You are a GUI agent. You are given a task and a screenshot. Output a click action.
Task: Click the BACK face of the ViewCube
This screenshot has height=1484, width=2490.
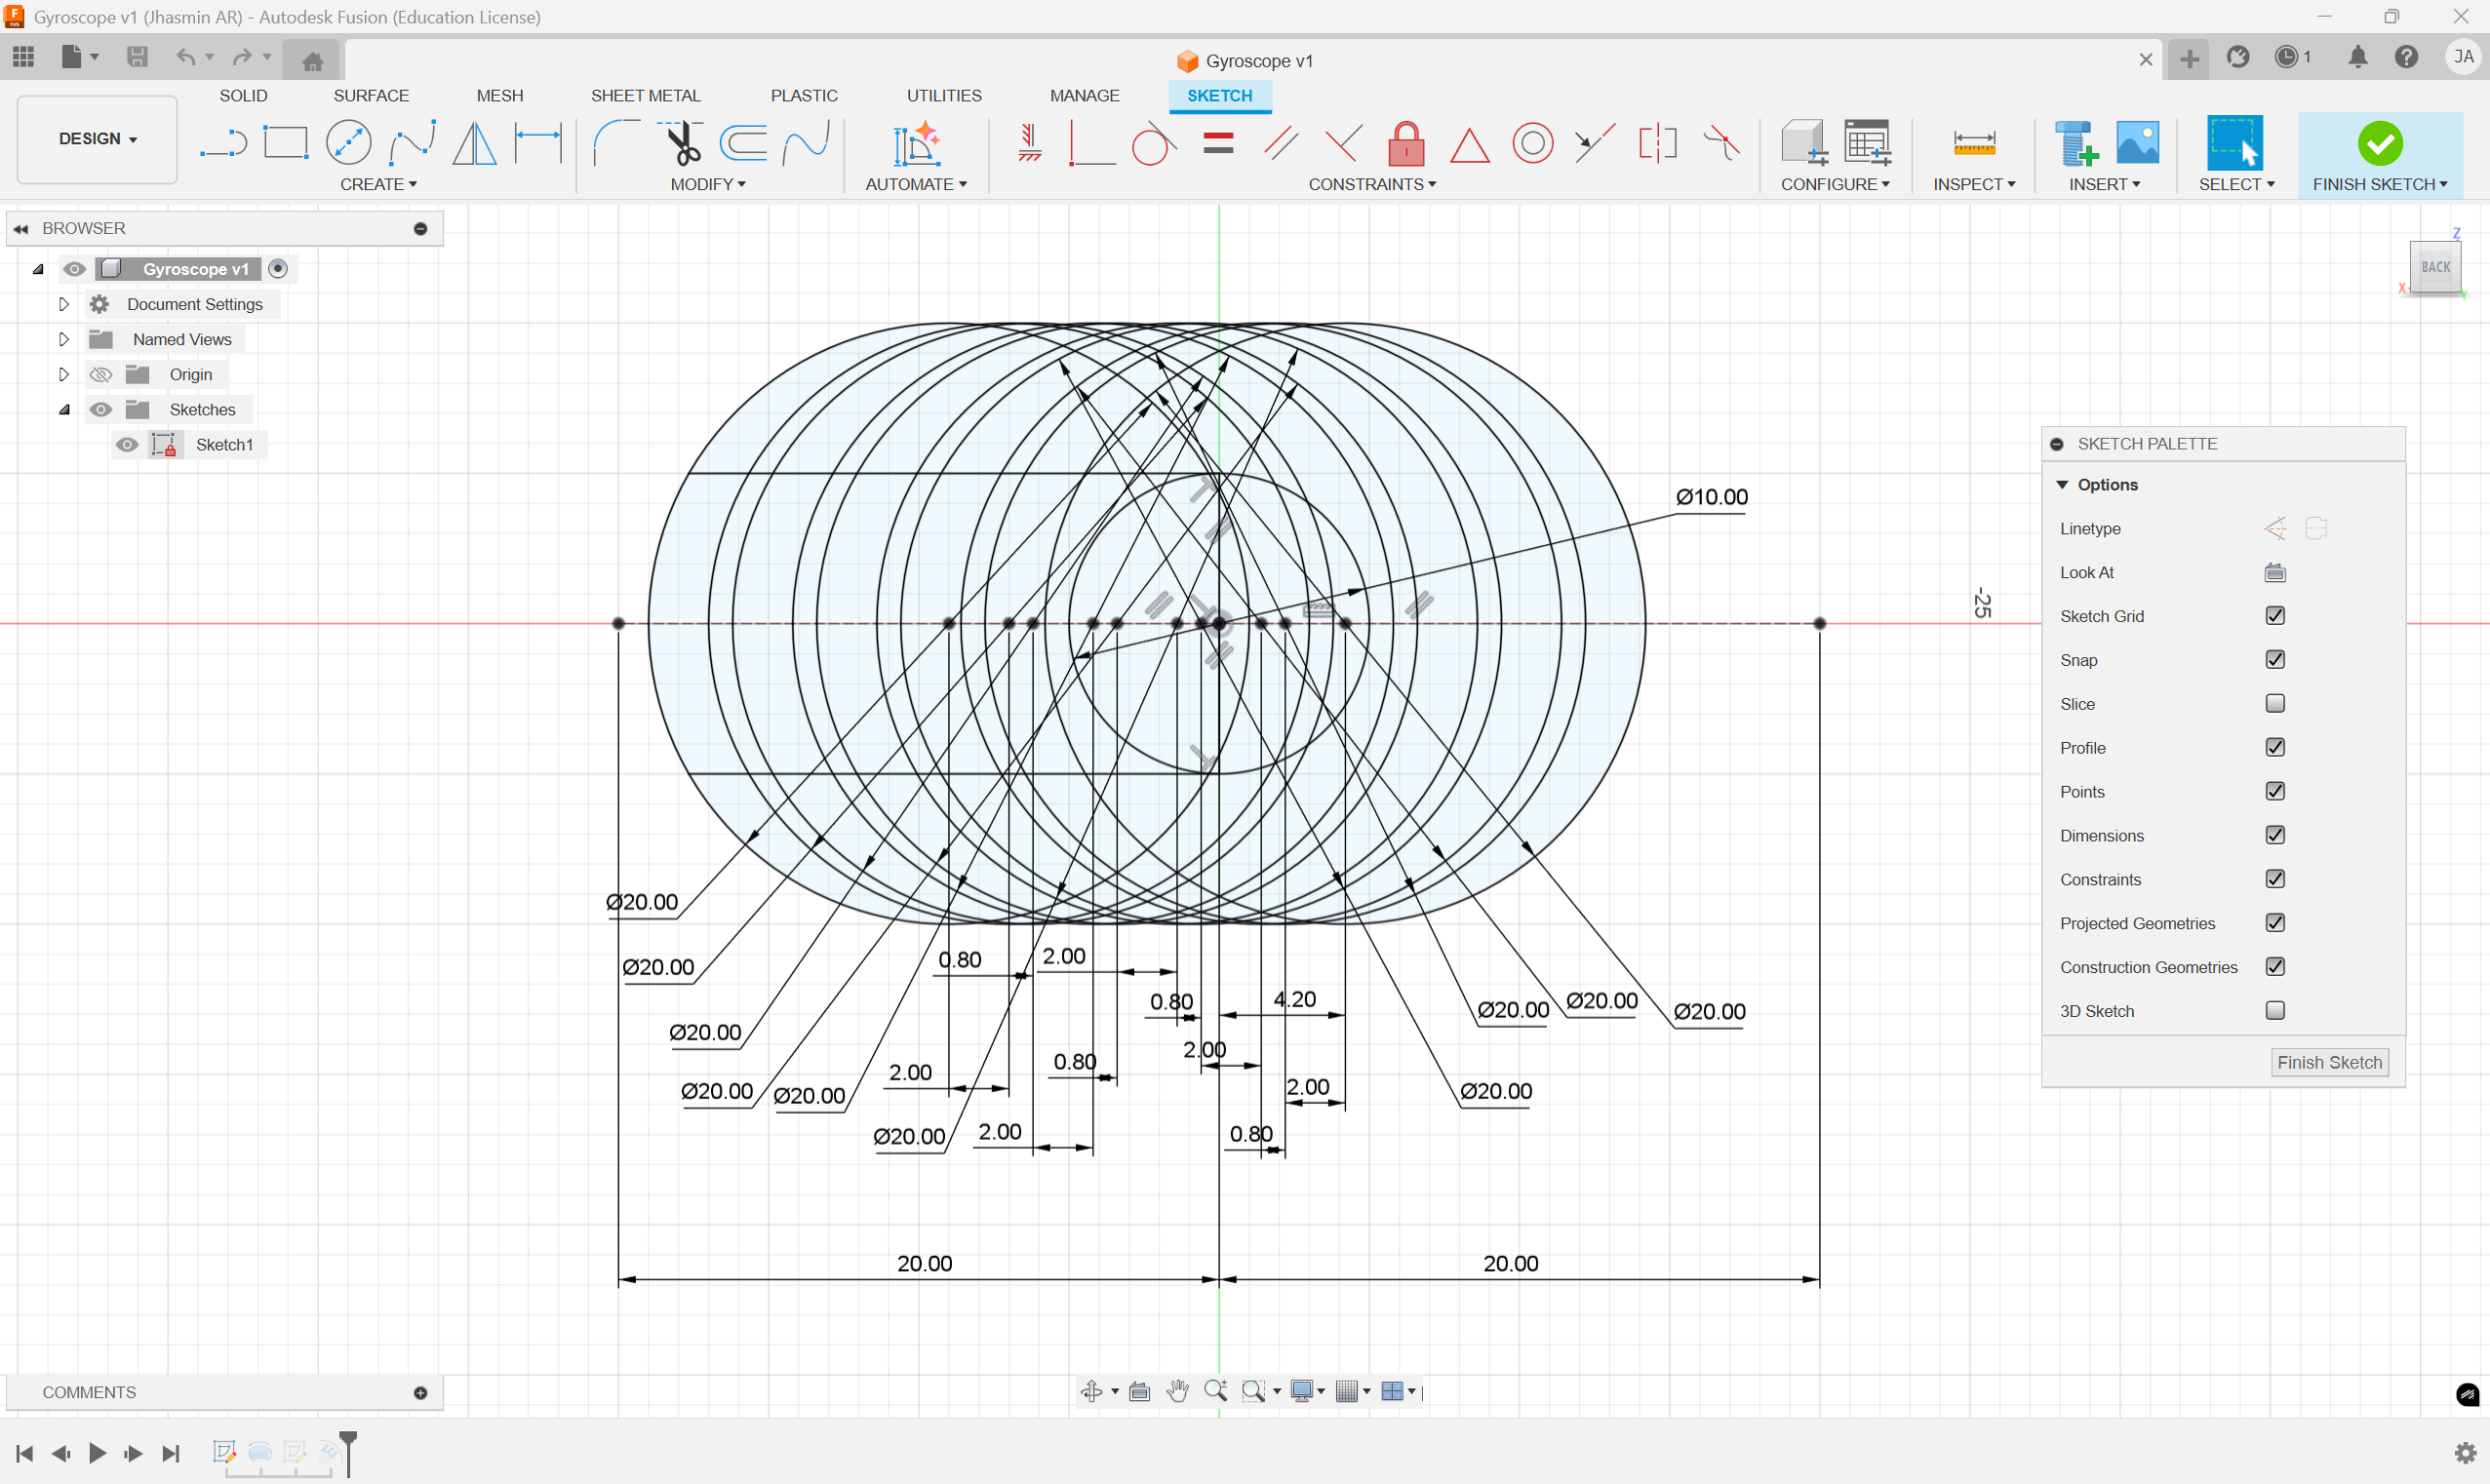tap(2435, 267)
